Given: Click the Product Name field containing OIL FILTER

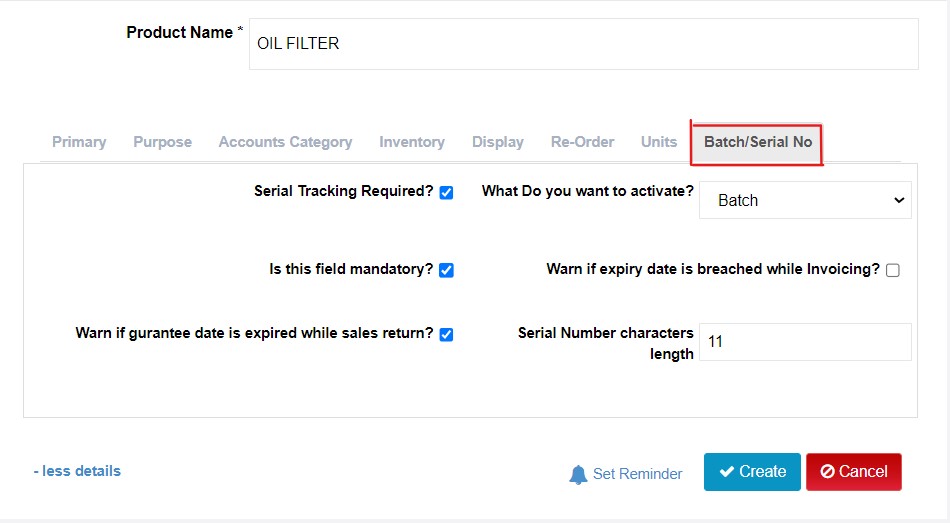Looking at the screenshot, I should pos(583,44).
